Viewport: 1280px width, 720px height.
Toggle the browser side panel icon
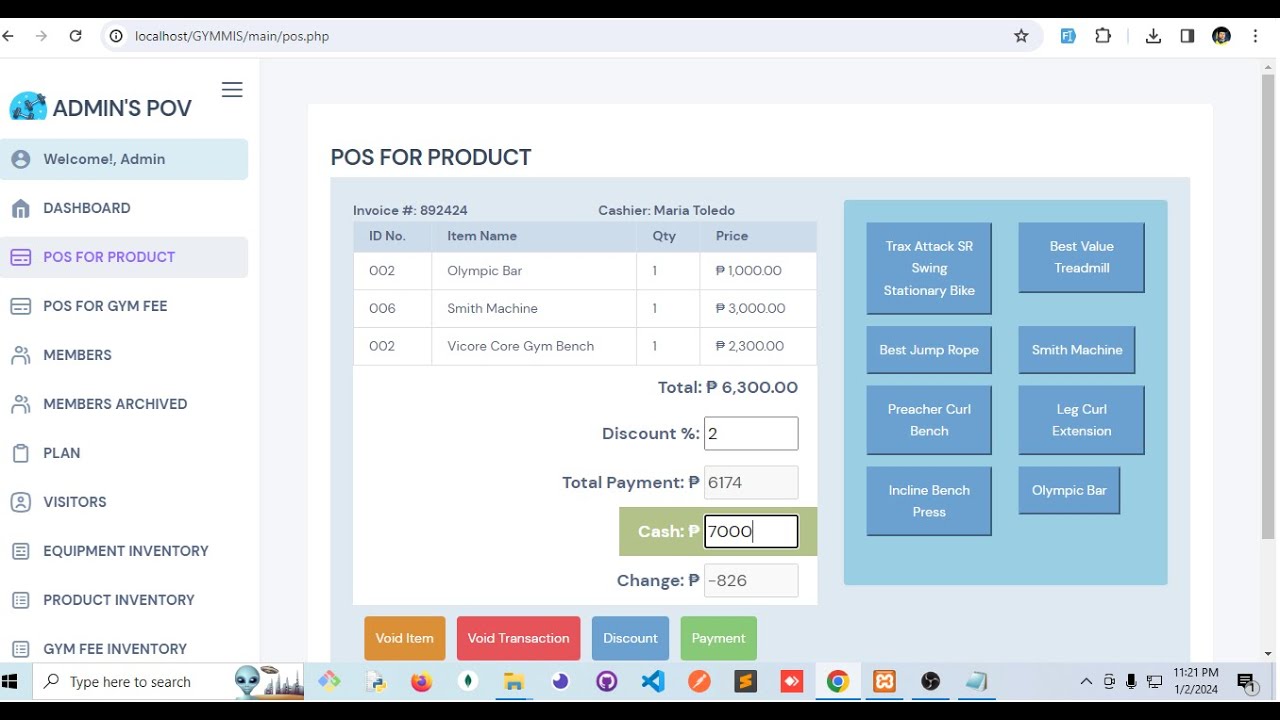tap(1187, 36)
